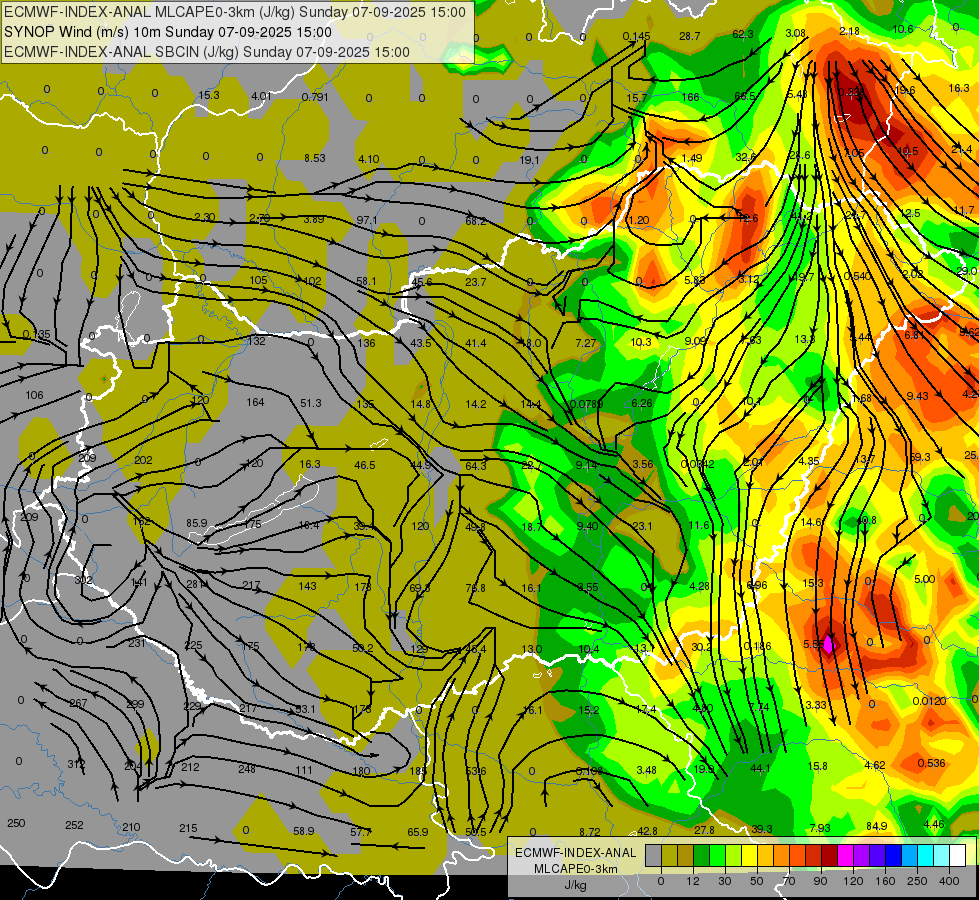
Task: Click the map value 215
Action: pyautogui.click(x=189, y=828)
